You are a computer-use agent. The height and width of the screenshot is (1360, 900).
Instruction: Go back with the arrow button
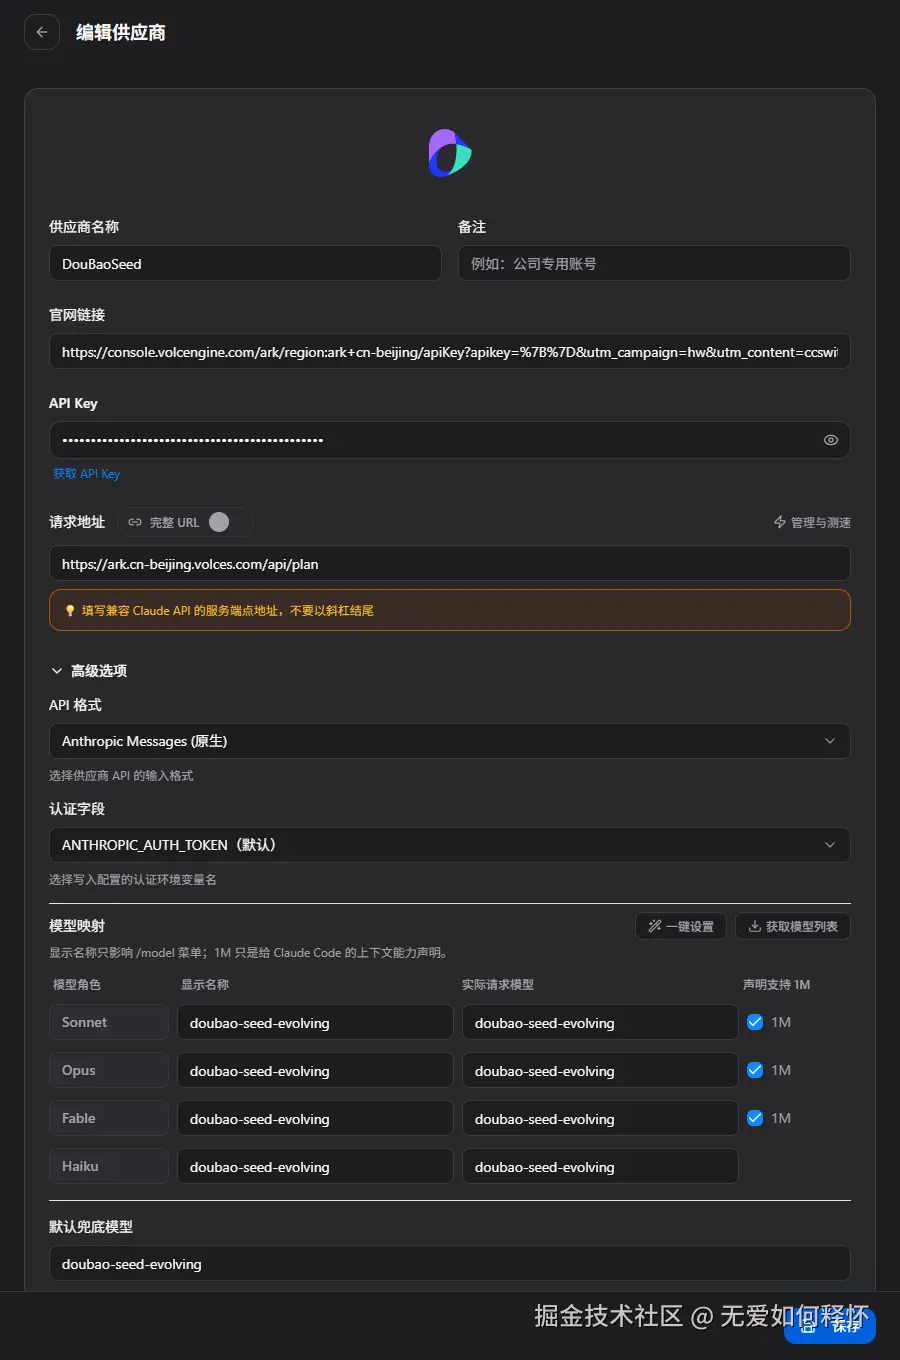[x=42, y=32]
